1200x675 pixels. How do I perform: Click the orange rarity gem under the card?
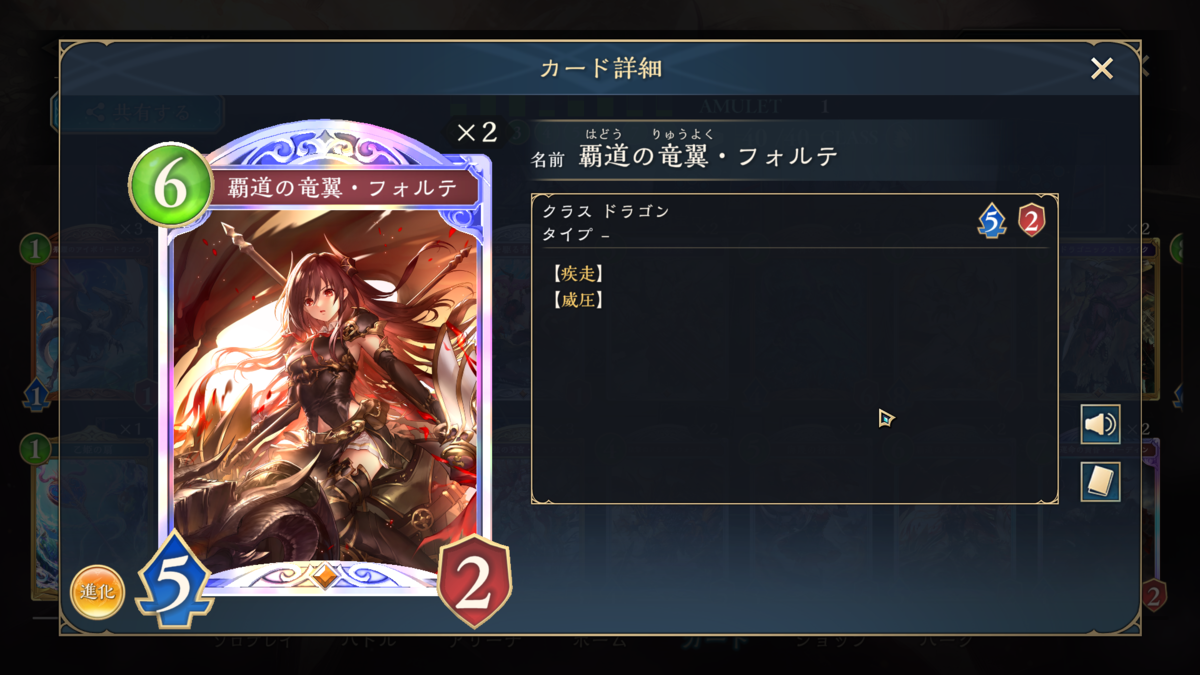tap(325, 576)
